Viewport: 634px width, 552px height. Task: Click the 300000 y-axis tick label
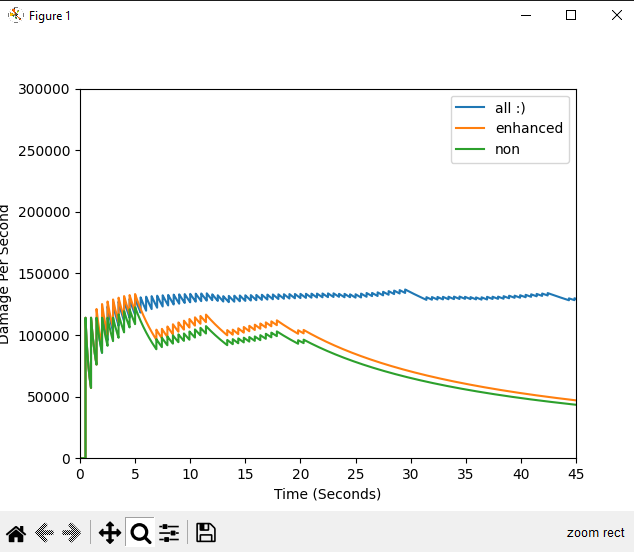coord(45,90)
